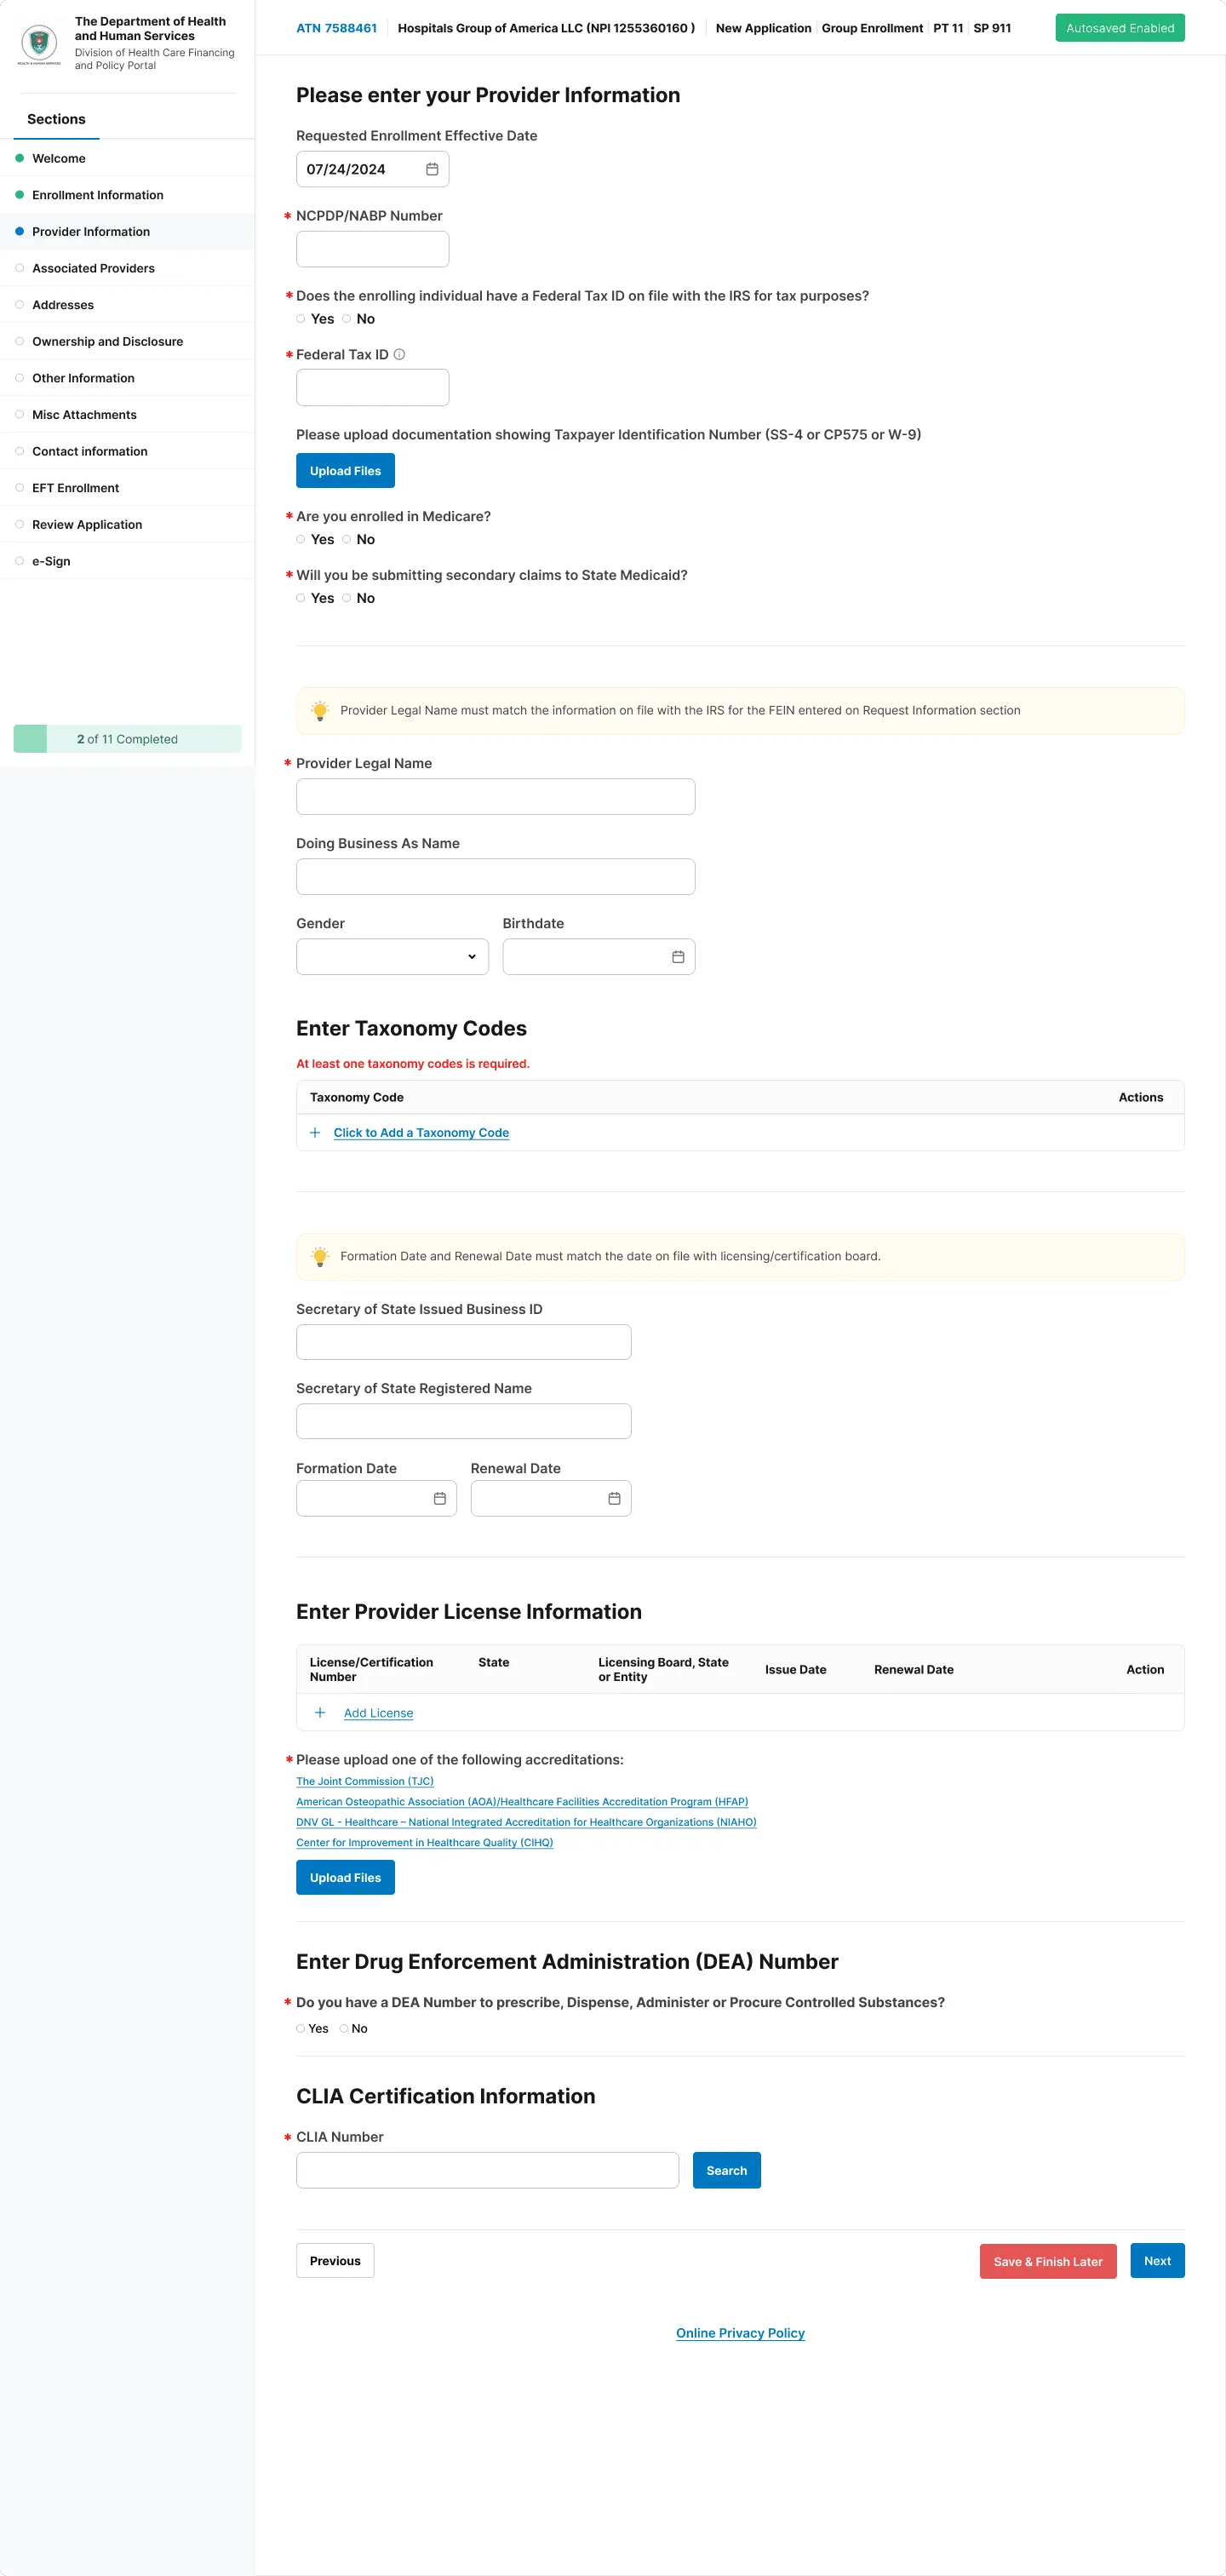Click the Previous button
Image resolution: width=1226 pixels, height=2576 pixels.
(335, 2260)
